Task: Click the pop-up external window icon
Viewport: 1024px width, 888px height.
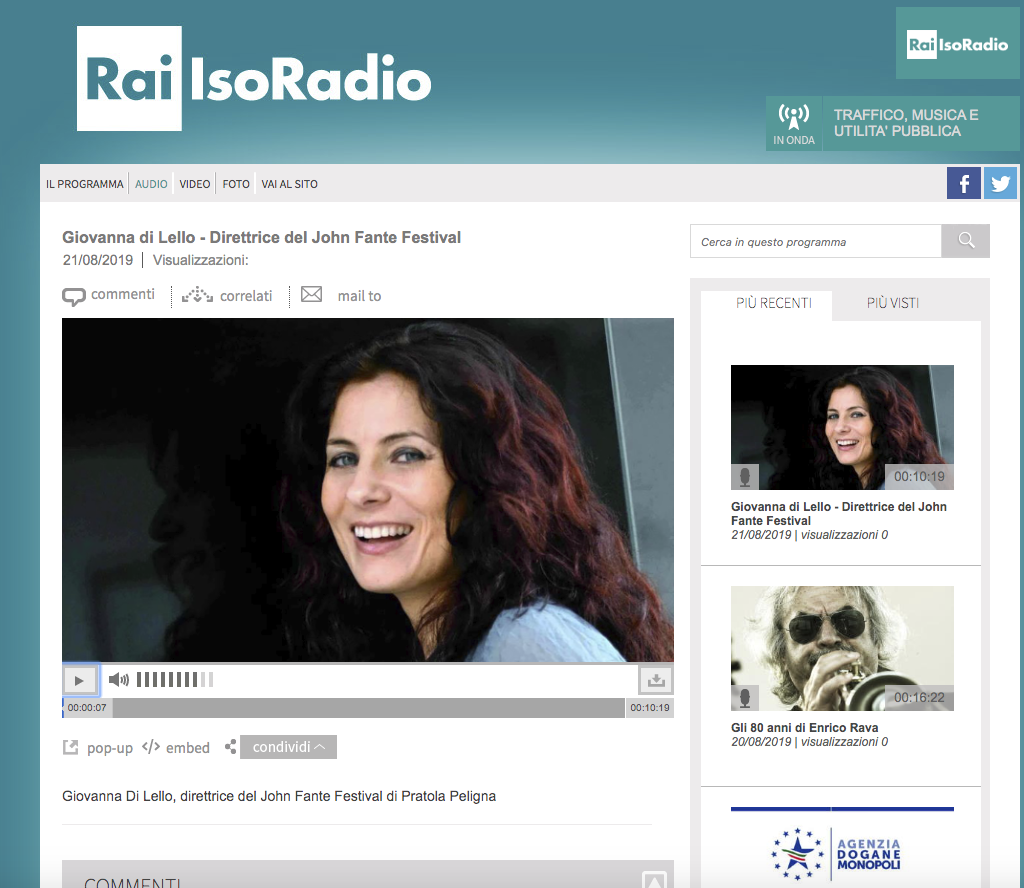Action: point(71,748)
